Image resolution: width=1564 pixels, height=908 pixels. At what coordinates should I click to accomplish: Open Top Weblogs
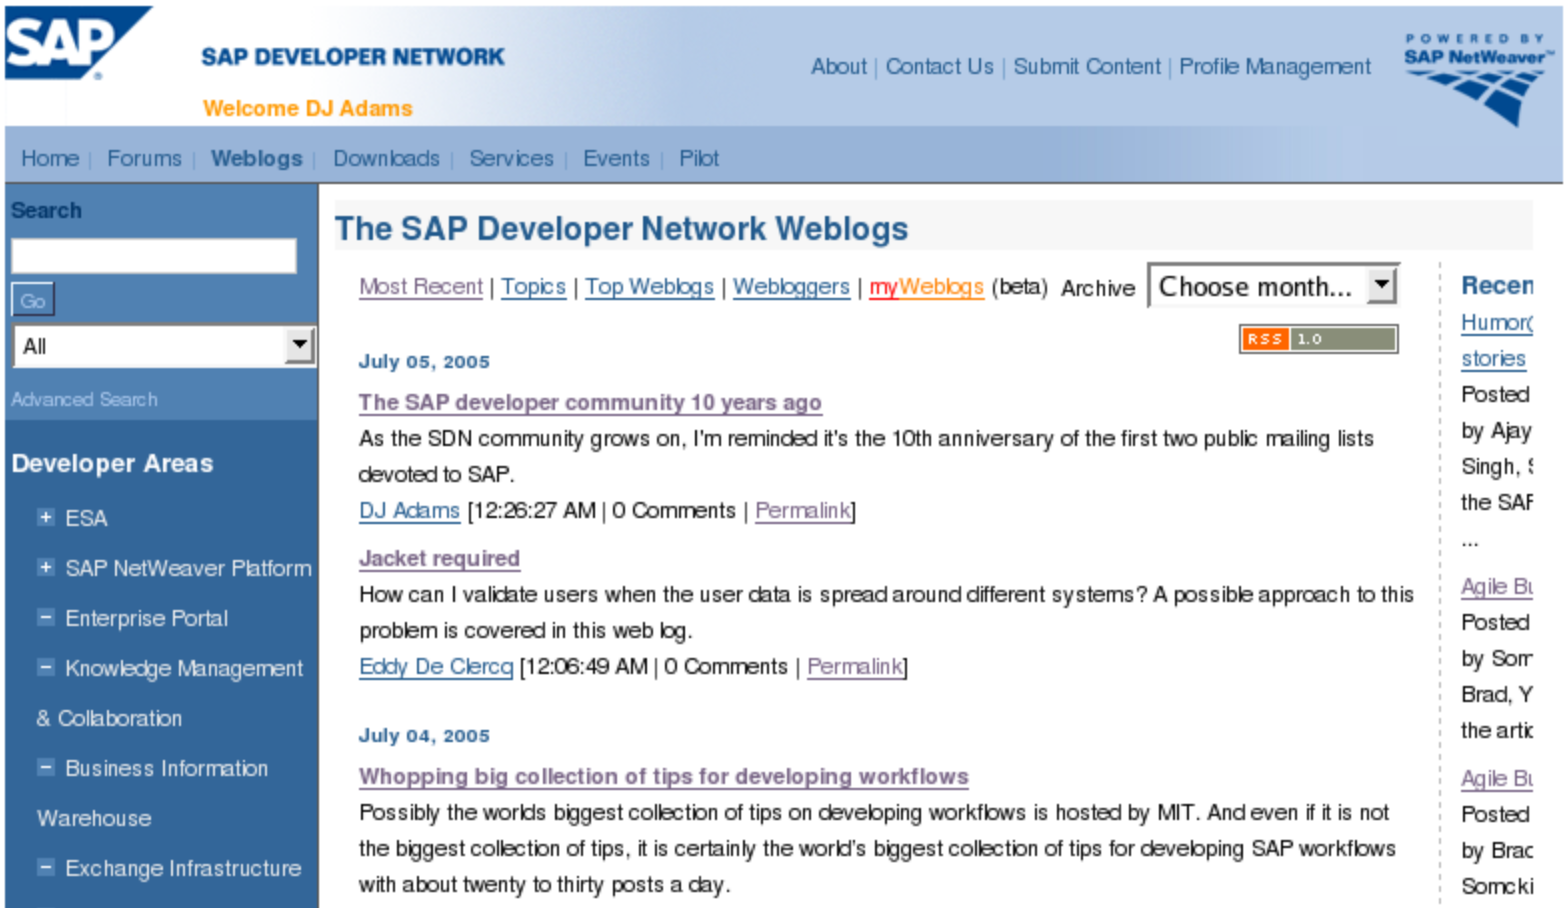(x=649, y=287)
